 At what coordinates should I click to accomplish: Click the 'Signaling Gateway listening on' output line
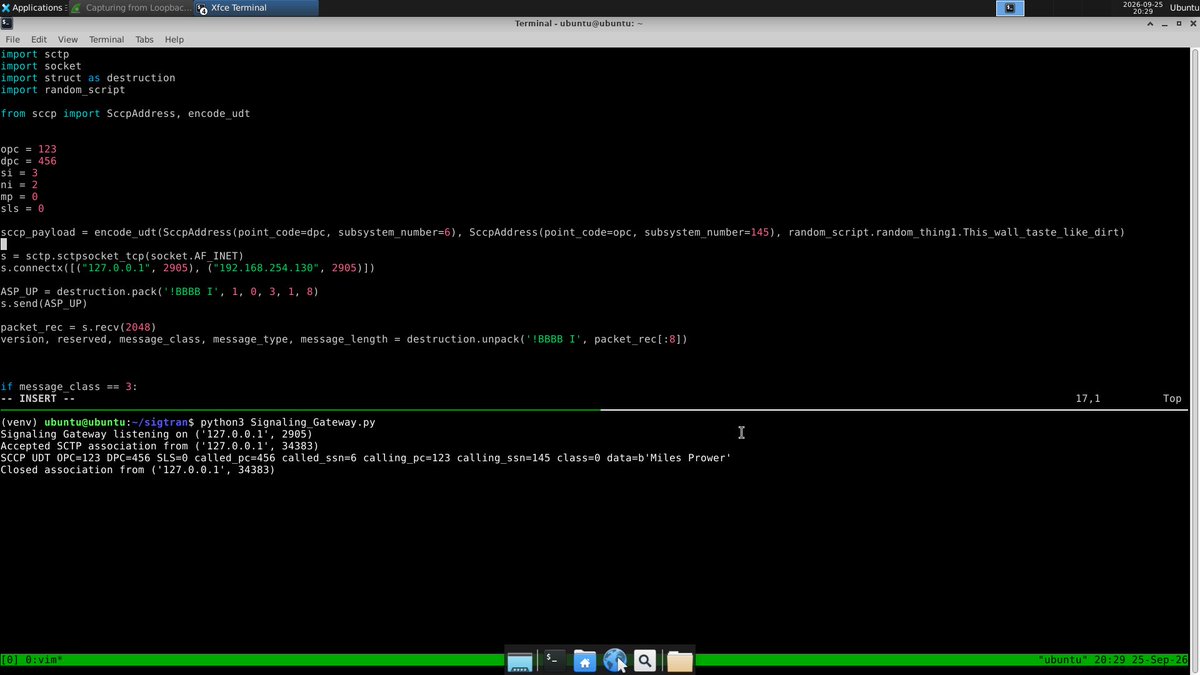[x=157, y=435]
